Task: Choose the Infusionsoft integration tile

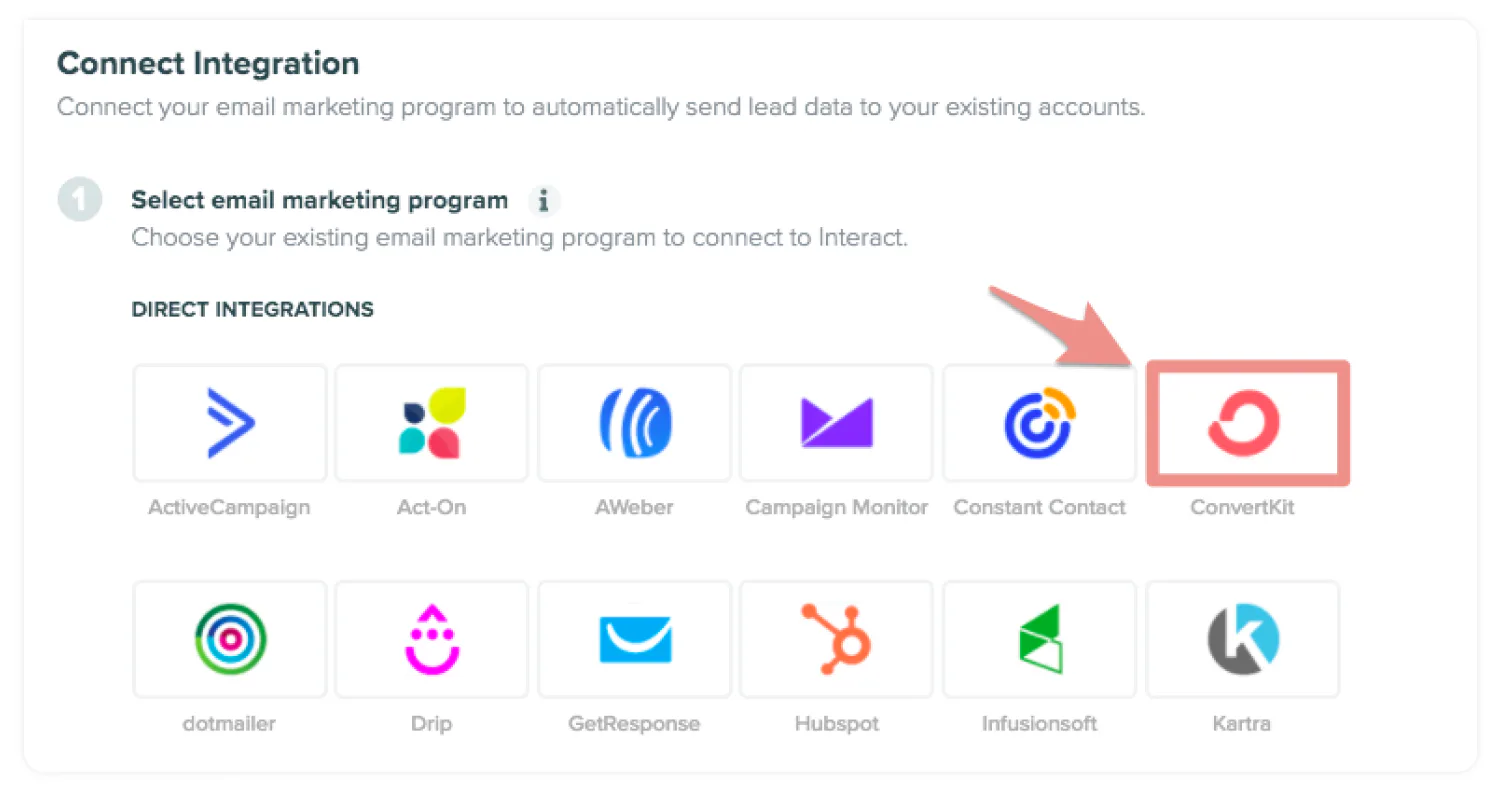Action: coord(1039,639)
